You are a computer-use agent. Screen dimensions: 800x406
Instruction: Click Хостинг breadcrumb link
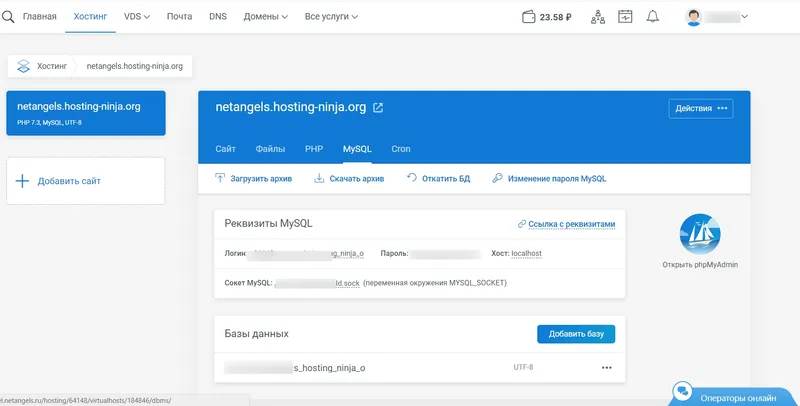pos(52,66)
